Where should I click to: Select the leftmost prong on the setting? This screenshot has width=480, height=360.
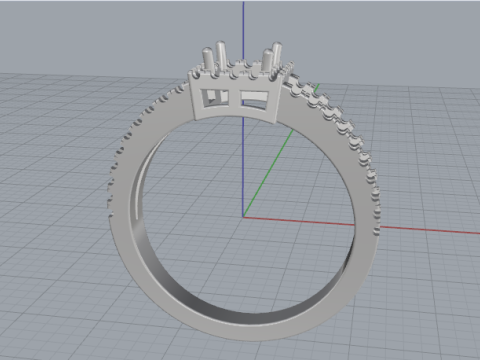(x=207, y=59)
